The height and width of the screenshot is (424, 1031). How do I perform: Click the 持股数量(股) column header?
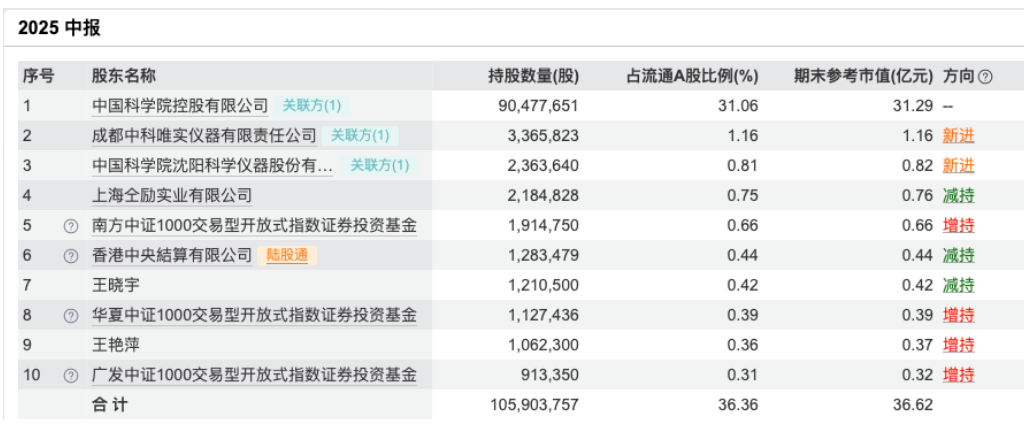tap(533, 76)
